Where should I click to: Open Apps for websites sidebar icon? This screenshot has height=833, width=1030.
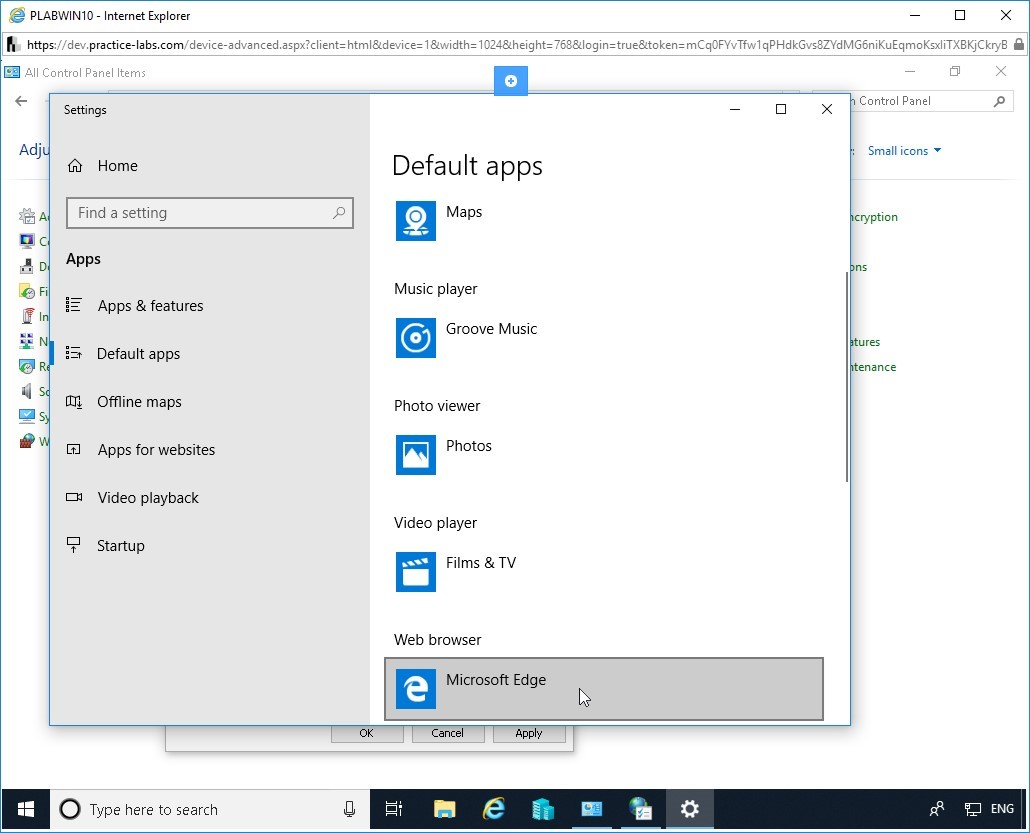[74, 449]
